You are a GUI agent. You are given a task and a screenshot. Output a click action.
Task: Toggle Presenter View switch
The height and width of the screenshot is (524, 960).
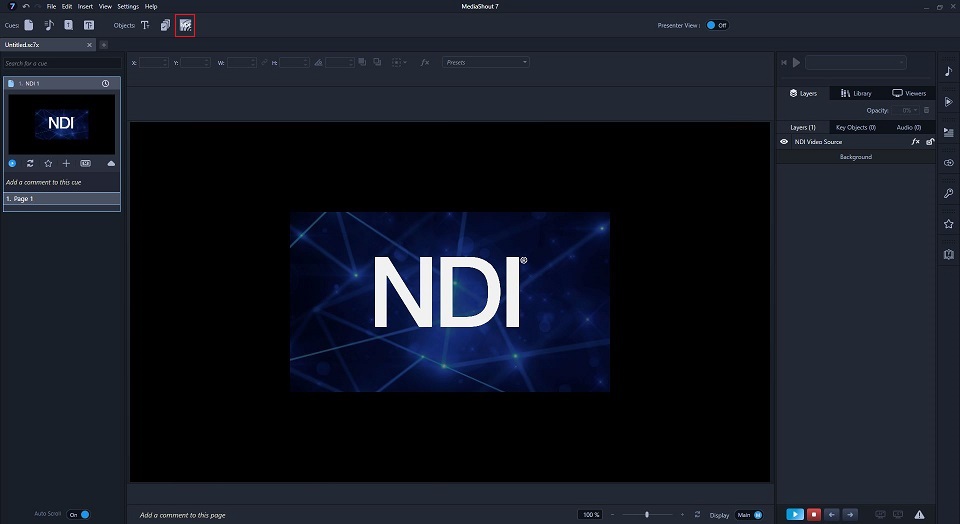pos(717,25)
